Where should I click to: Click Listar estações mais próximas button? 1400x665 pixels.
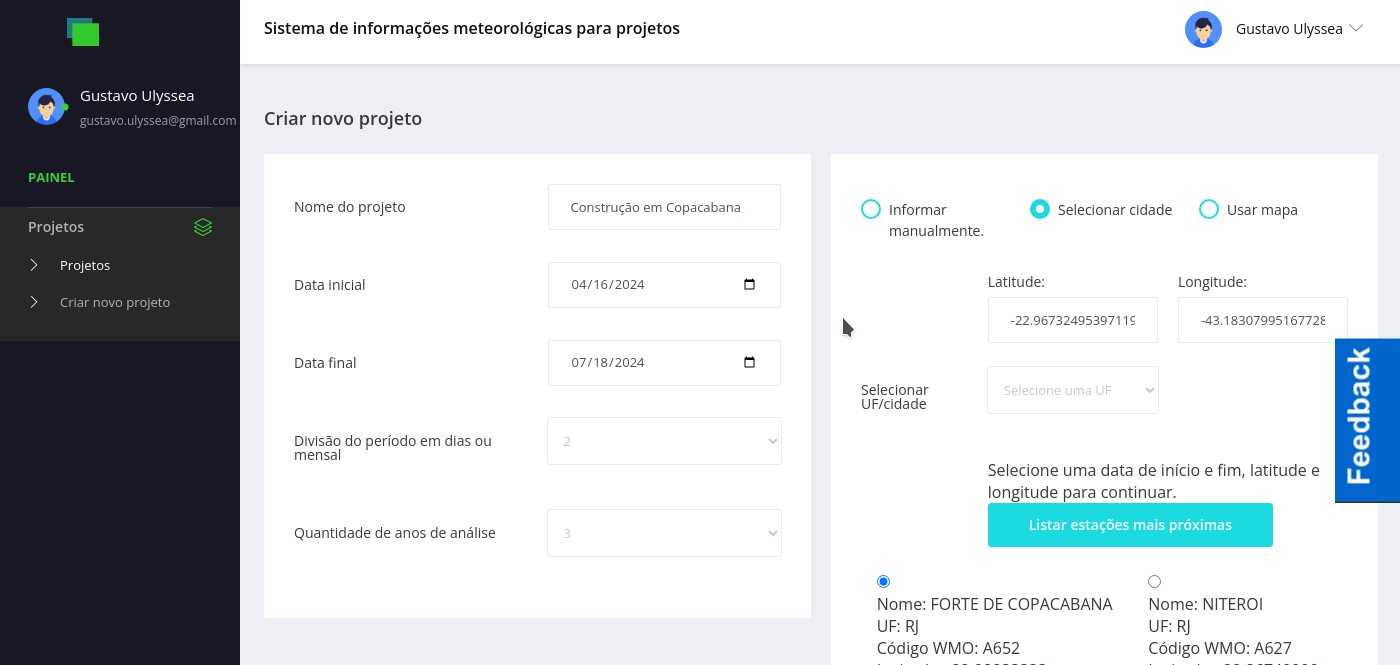pyautogui.click(x=1130, y=525)
